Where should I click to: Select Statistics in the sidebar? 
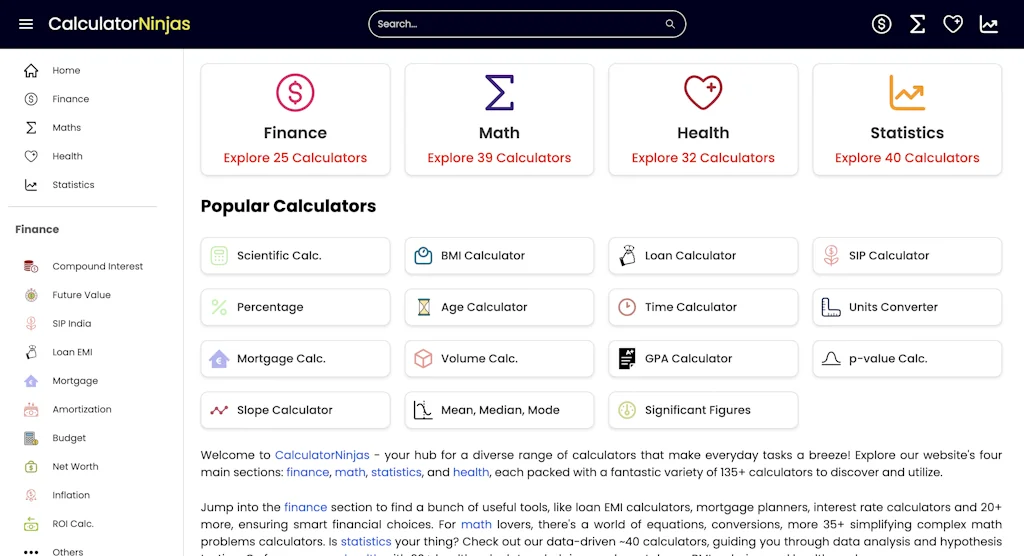tap(73, 185)
